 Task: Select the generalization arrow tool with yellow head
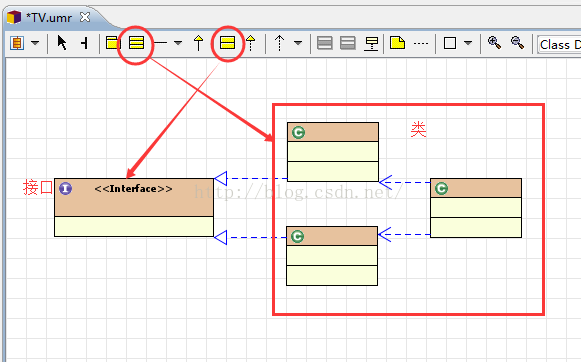point(199,43)
